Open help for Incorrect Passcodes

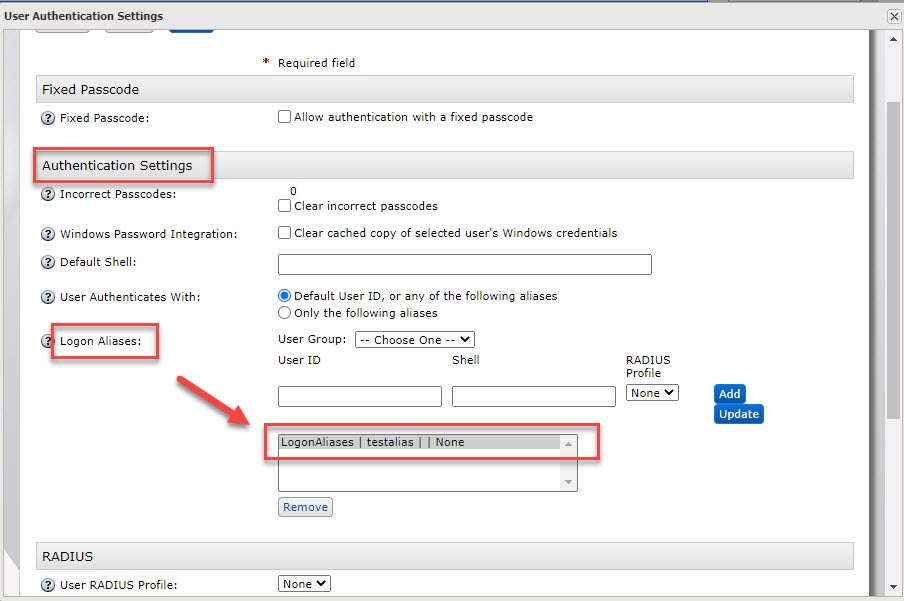point(46,194)
